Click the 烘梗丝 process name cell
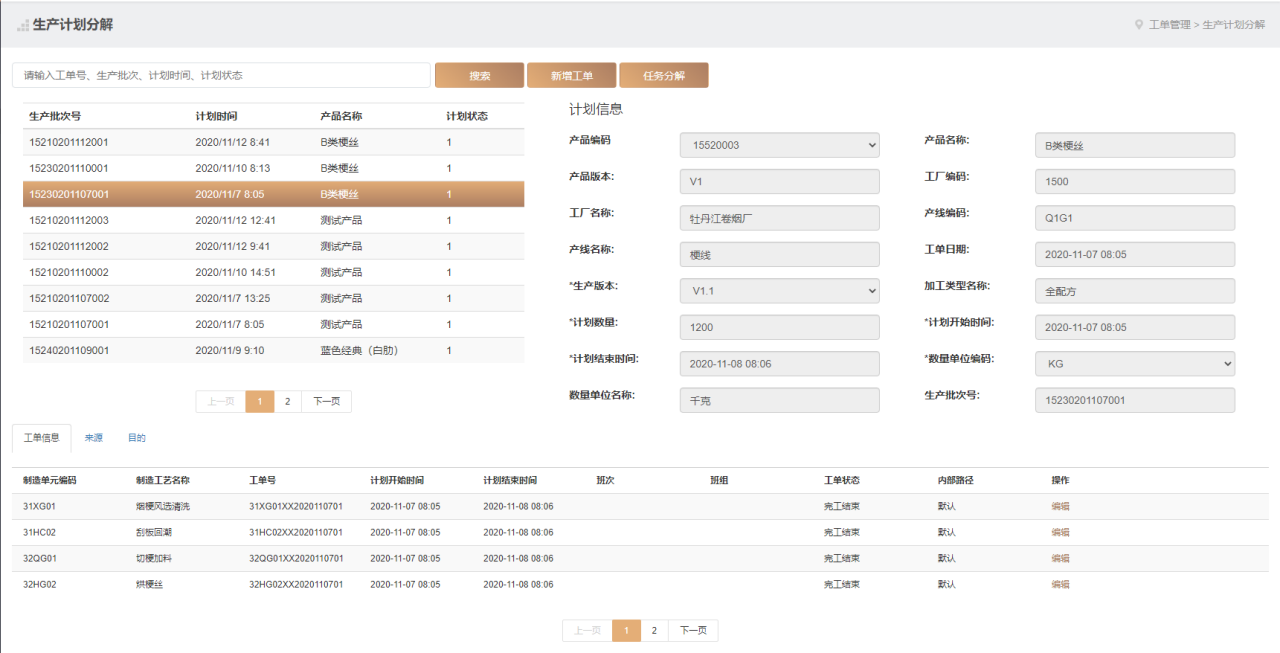Viewport: 1280px width, 653px height. coord(150,585)
